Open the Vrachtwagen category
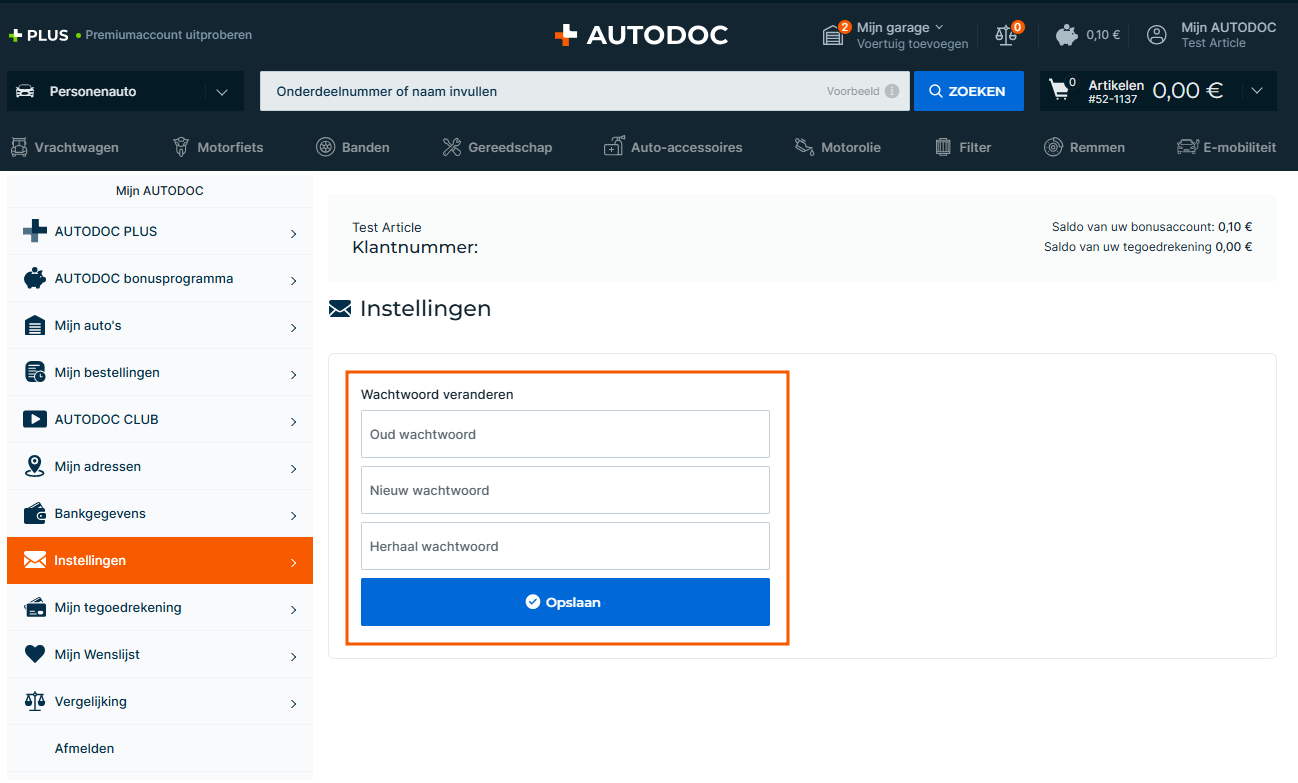 tap(64, 147)
